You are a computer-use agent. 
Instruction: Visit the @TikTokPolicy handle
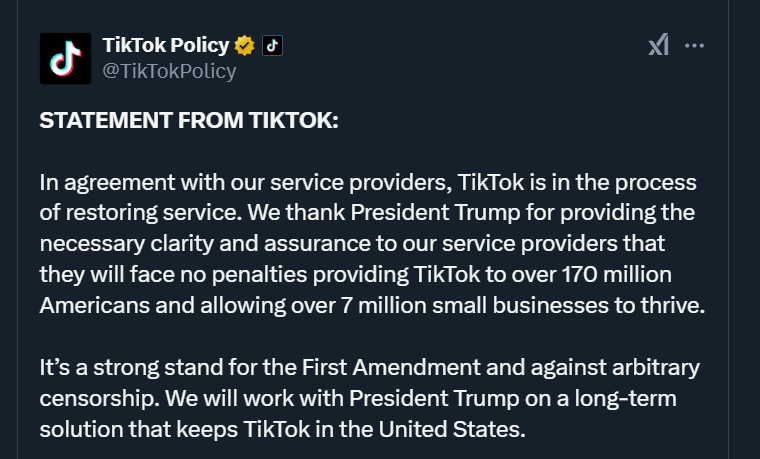(x=169, y=71)
